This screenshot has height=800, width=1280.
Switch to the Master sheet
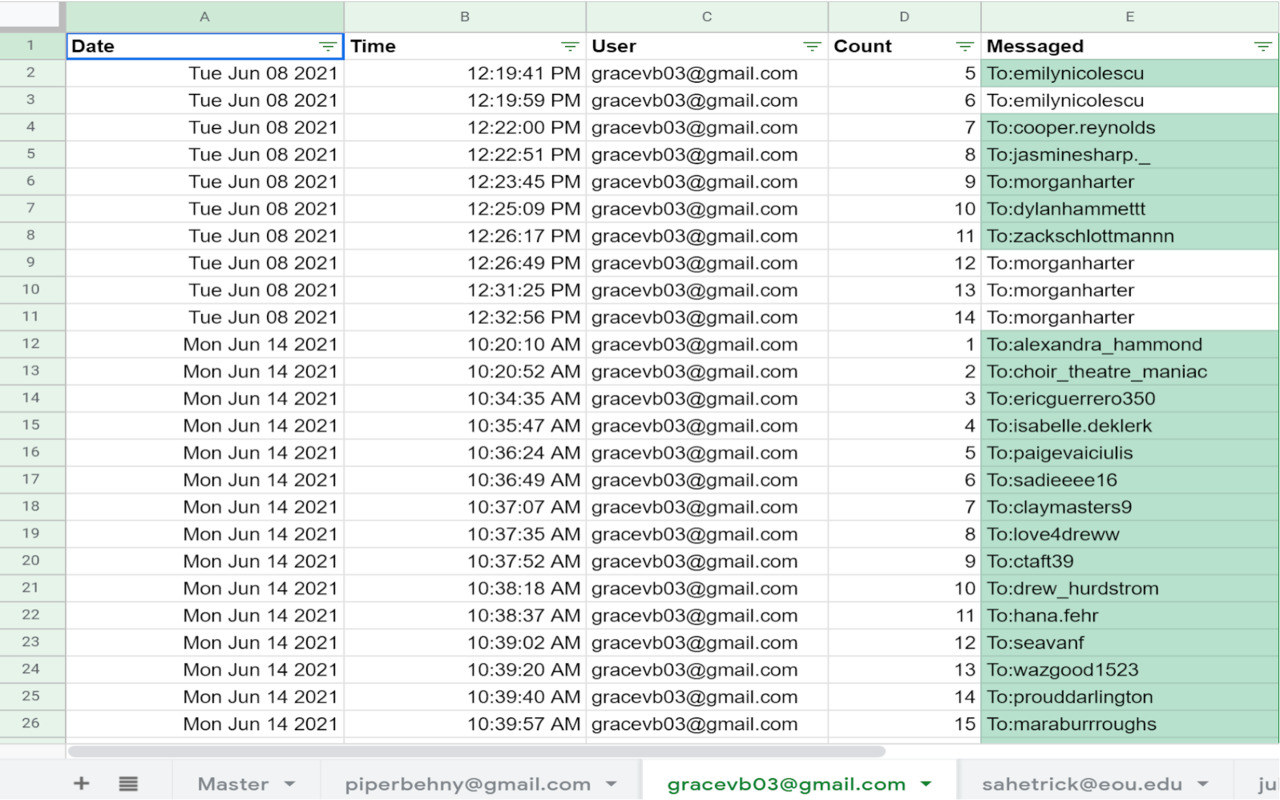click(x=232, y=784)
